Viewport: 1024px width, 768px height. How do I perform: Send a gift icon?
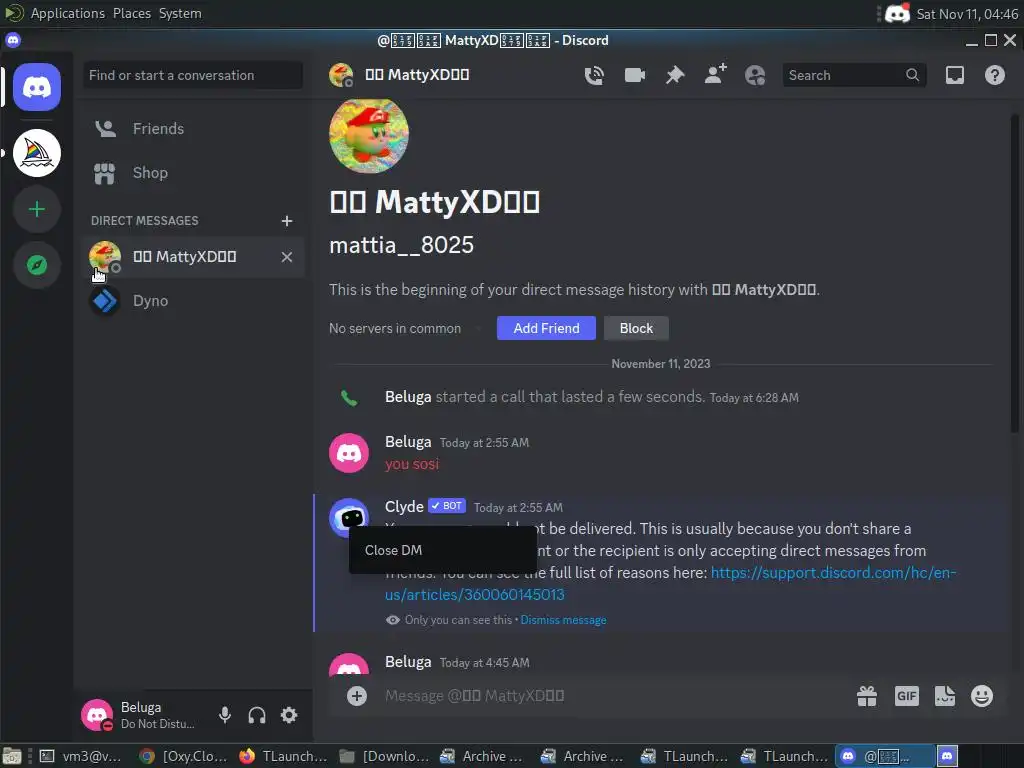coord(867,696)
